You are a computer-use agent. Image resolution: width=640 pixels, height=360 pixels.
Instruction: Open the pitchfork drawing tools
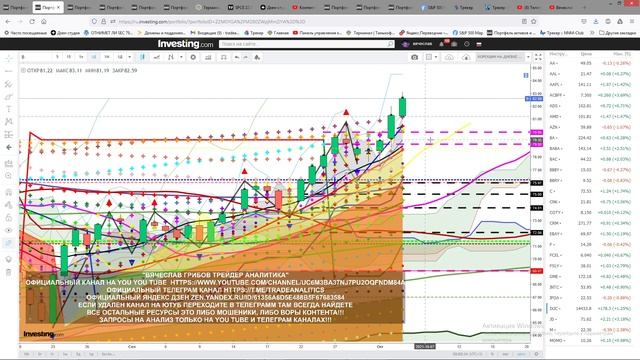9,84
